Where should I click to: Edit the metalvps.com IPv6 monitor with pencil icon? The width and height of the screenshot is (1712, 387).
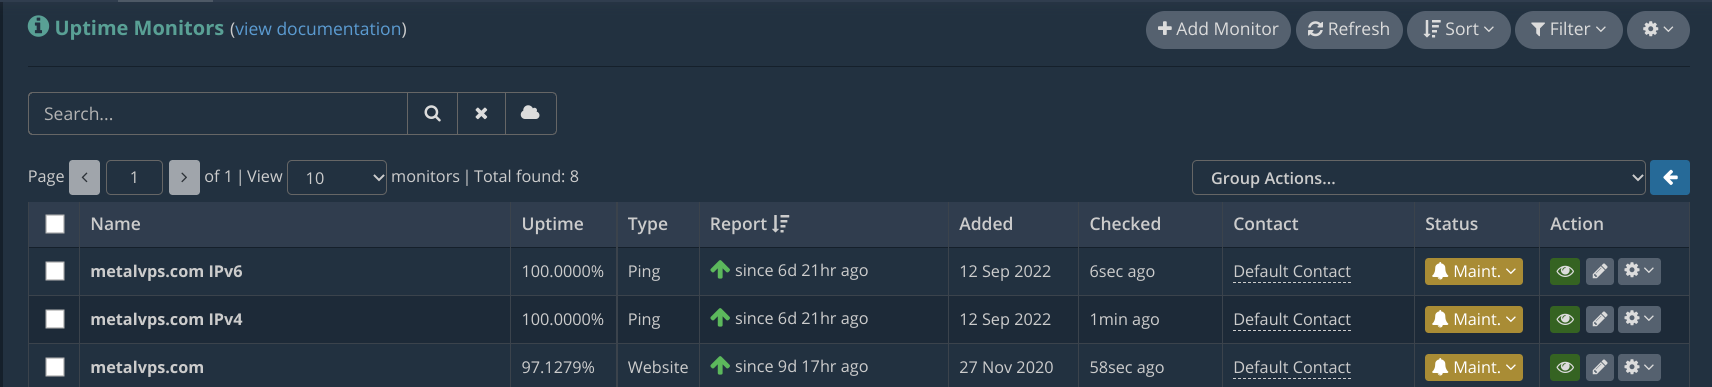[x=1600, y=271]
